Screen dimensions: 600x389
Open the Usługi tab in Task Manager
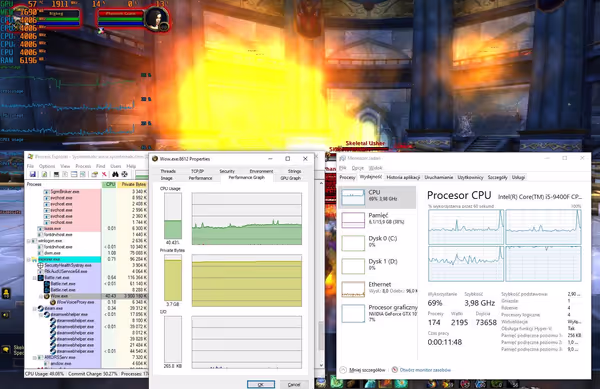[x=518, y=177]
